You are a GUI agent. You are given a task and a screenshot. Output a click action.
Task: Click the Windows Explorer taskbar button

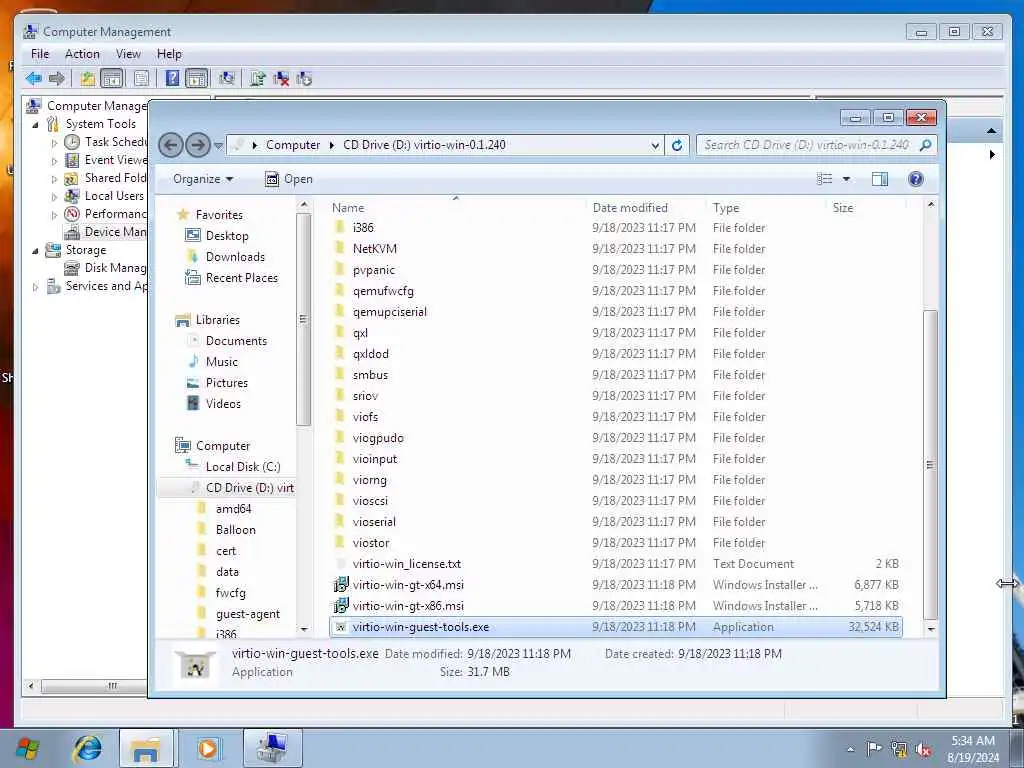[146, 748]
